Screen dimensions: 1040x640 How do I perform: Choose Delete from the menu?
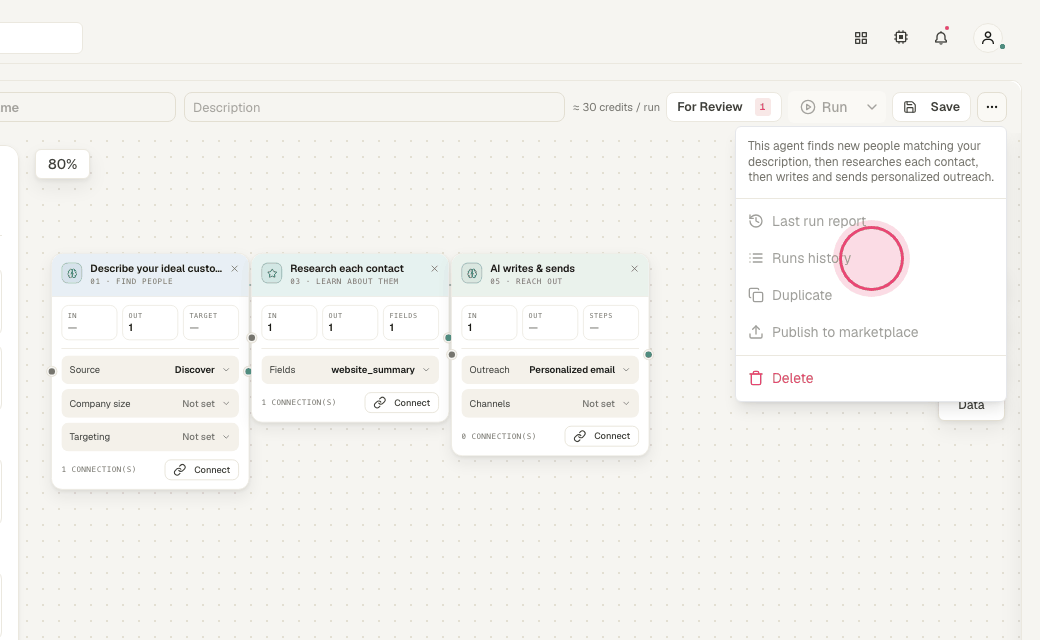pos(871,378)
